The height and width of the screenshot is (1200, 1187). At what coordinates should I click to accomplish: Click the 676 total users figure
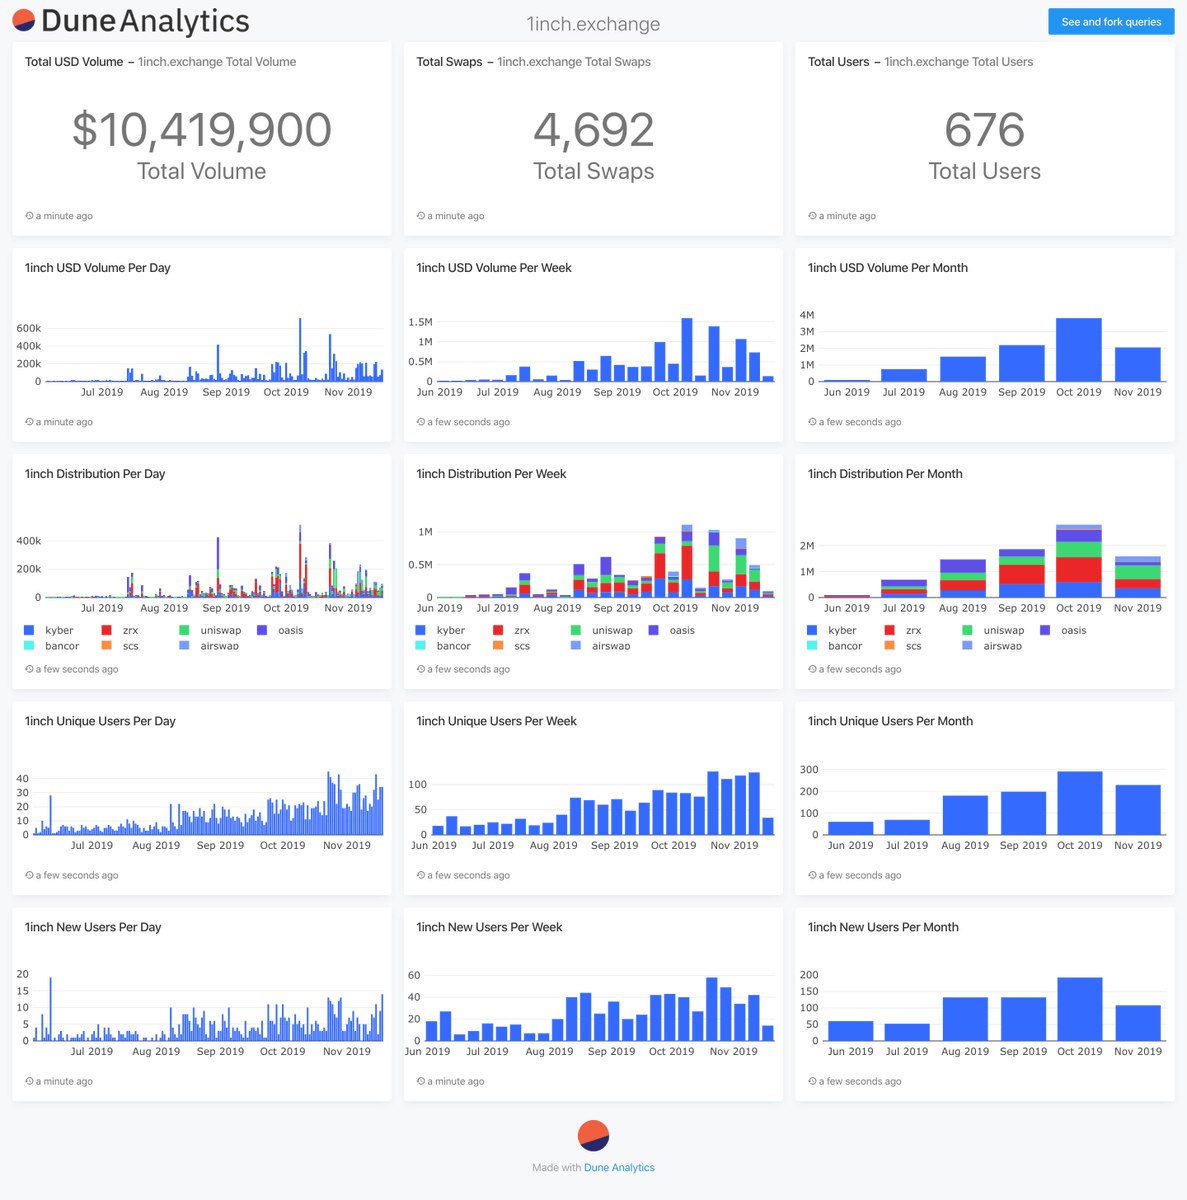pyautogui.click(x=985, y=130)
